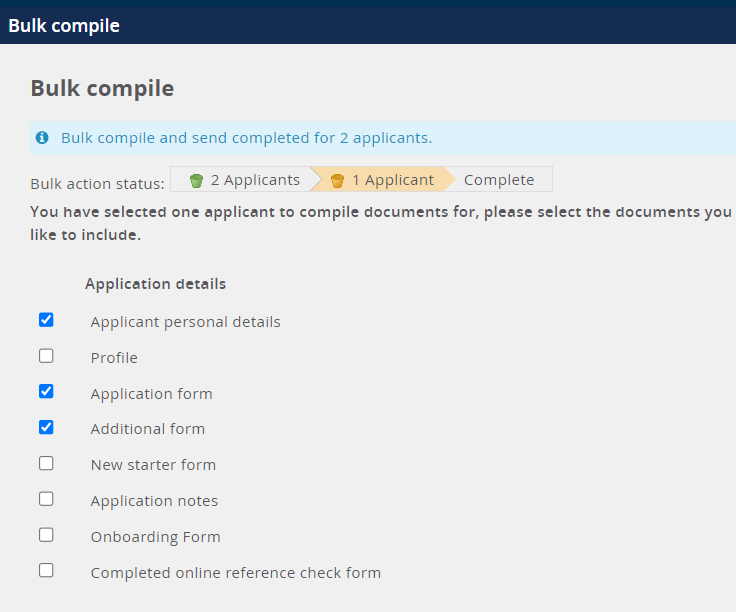Viewport: 736px width, 612px height.
Task: Click the 'Additional form' label text
Action: point(148,429)
